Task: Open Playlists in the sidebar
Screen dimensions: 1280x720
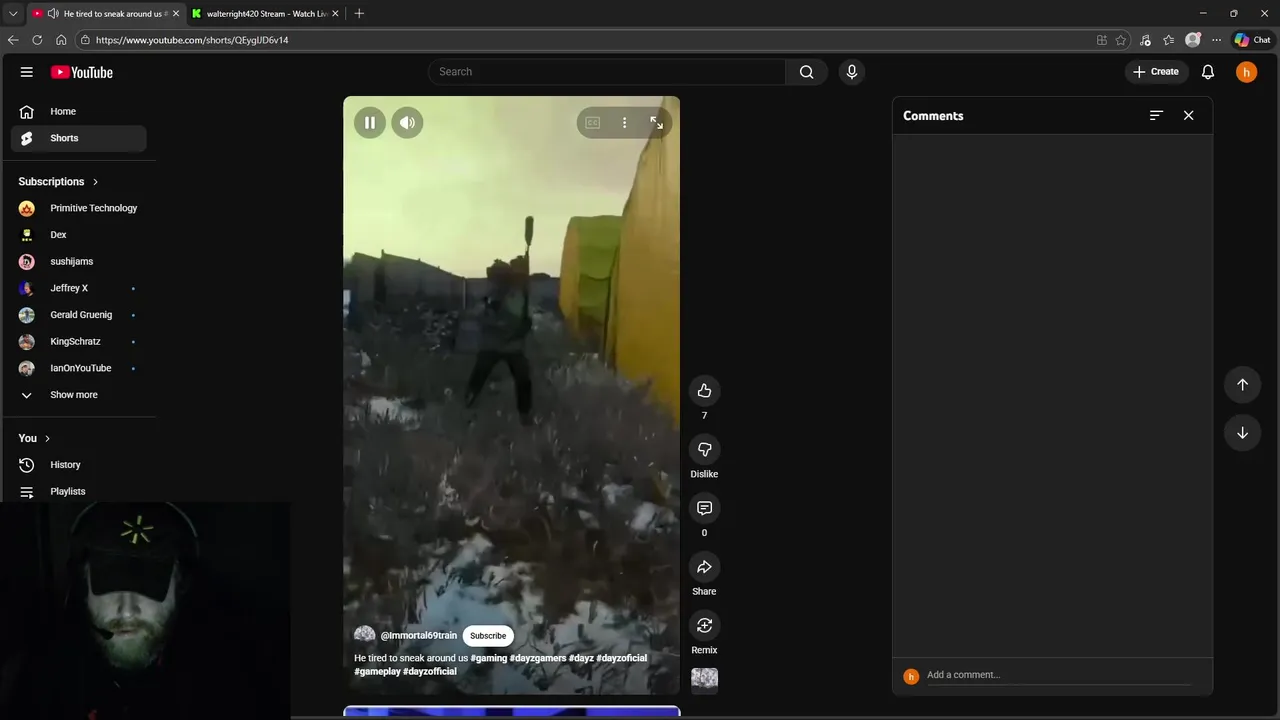Action: click(78, 492)
